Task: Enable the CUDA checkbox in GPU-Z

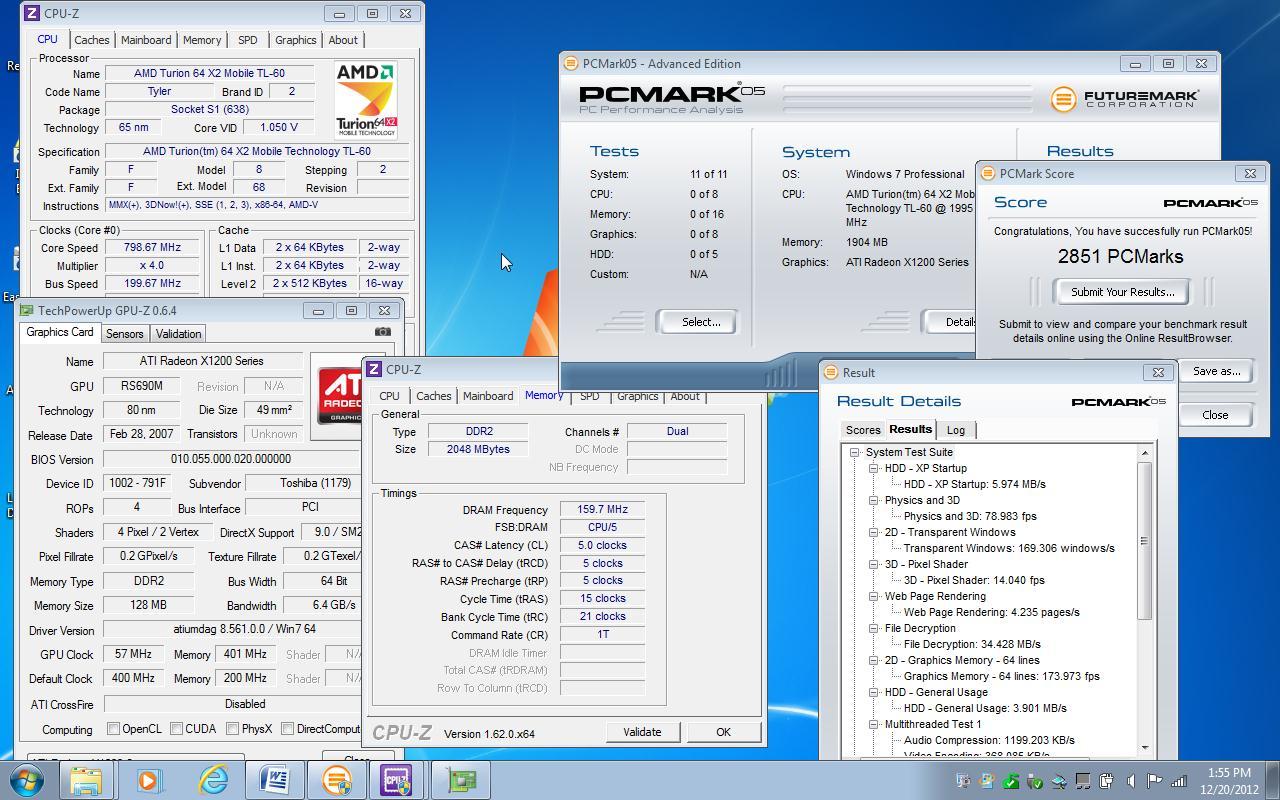Action: point(176,729)
